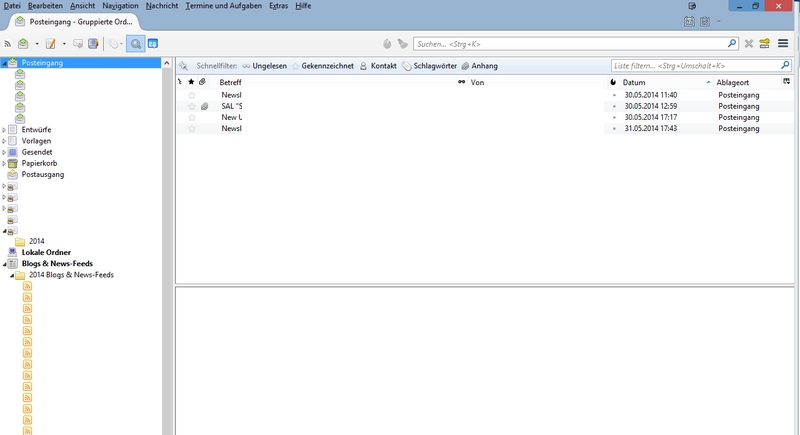Open the Calendar tab icon
The width and height of the screenshot is (800, 435).
point(689,21)
